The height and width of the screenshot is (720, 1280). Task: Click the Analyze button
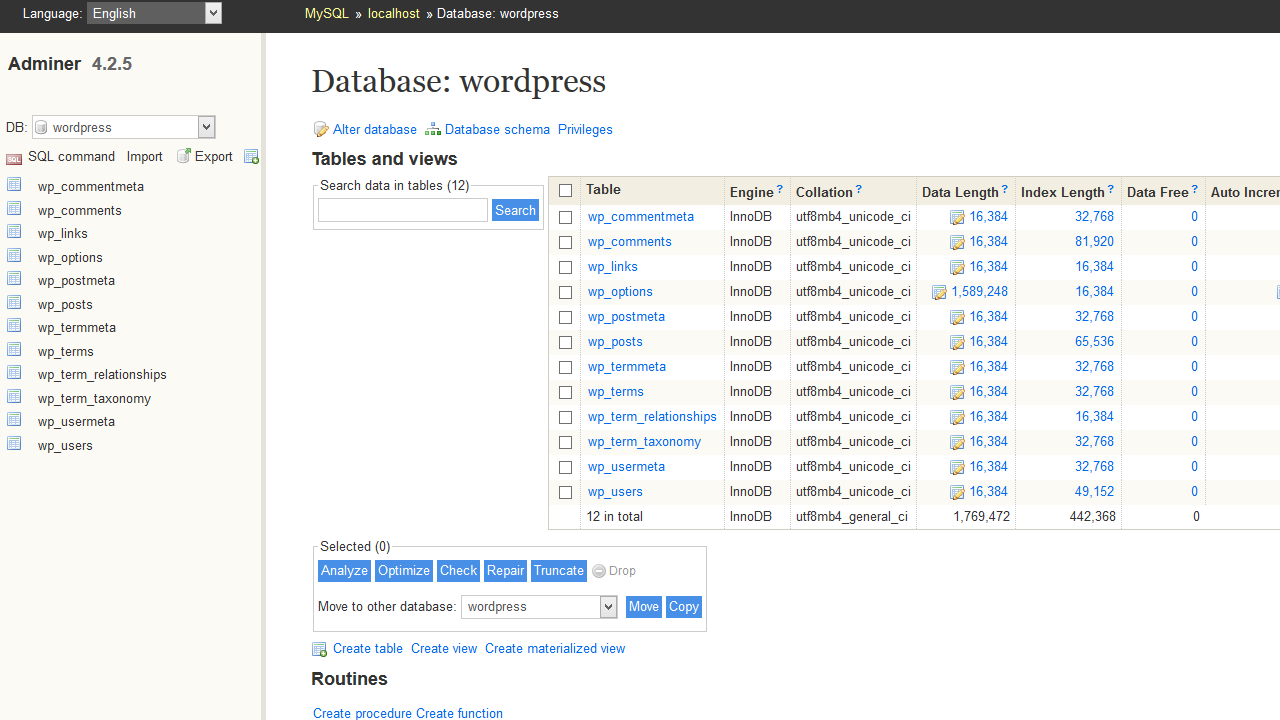coord(344,570)
